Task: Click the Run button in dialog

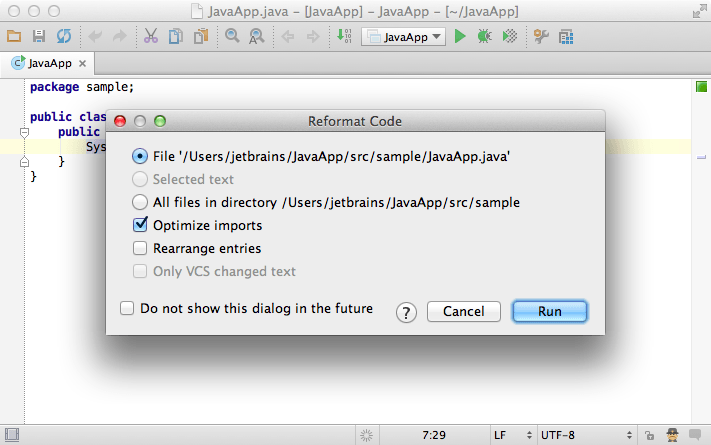Action: 550,312
